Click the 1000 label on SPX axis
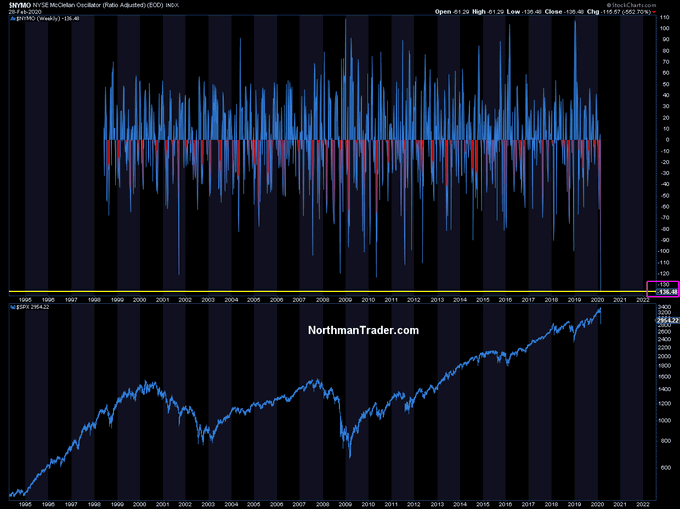Image resolution: width=680 pixels, height=509 pixels. click(664, 421)
